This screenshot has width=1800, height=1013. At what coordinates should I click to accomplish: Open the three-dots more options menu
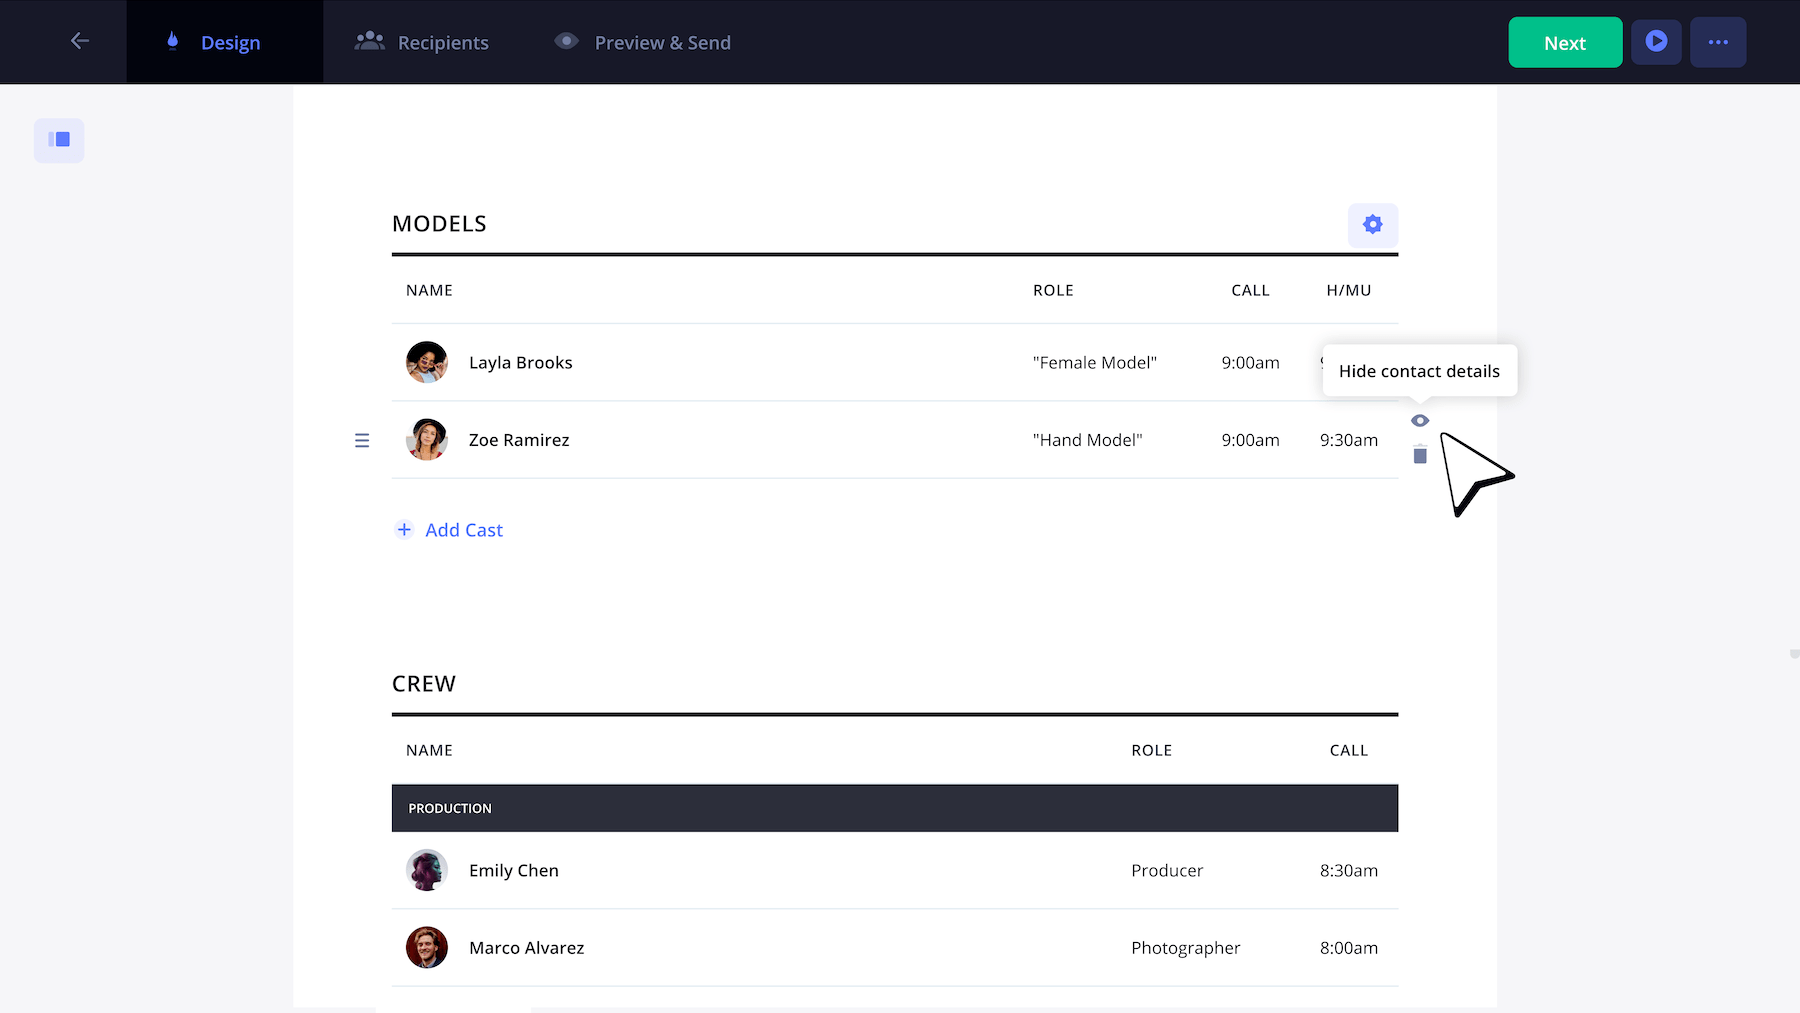(1718, 42)
